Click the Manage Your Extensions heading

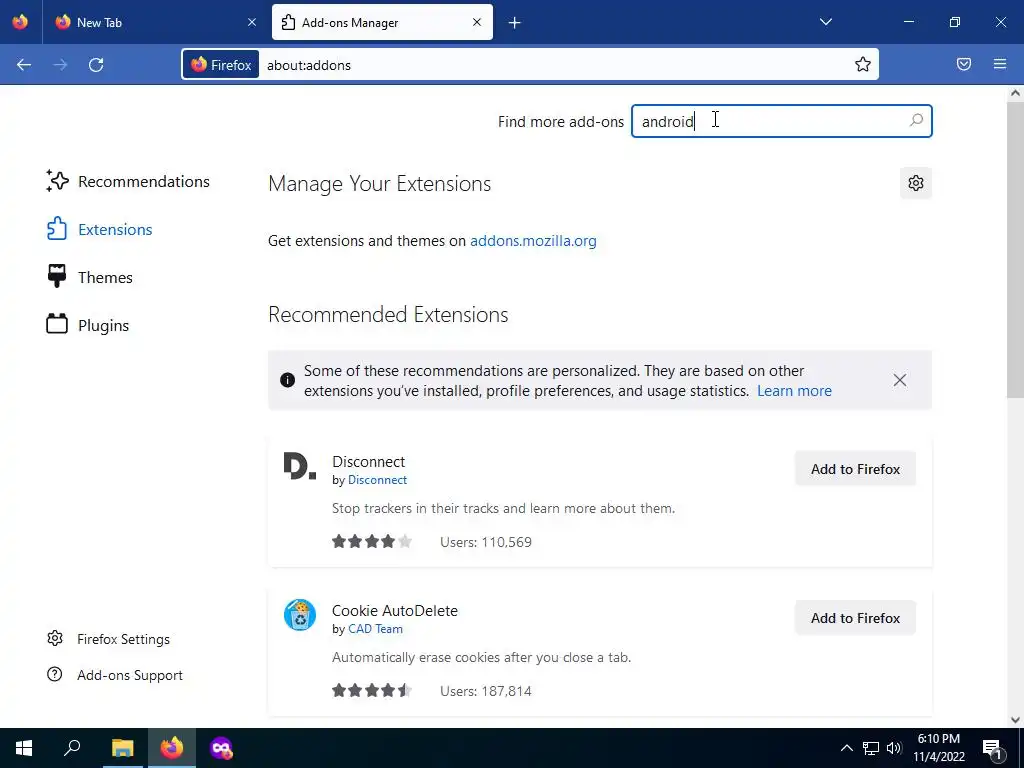click(379, 184)
